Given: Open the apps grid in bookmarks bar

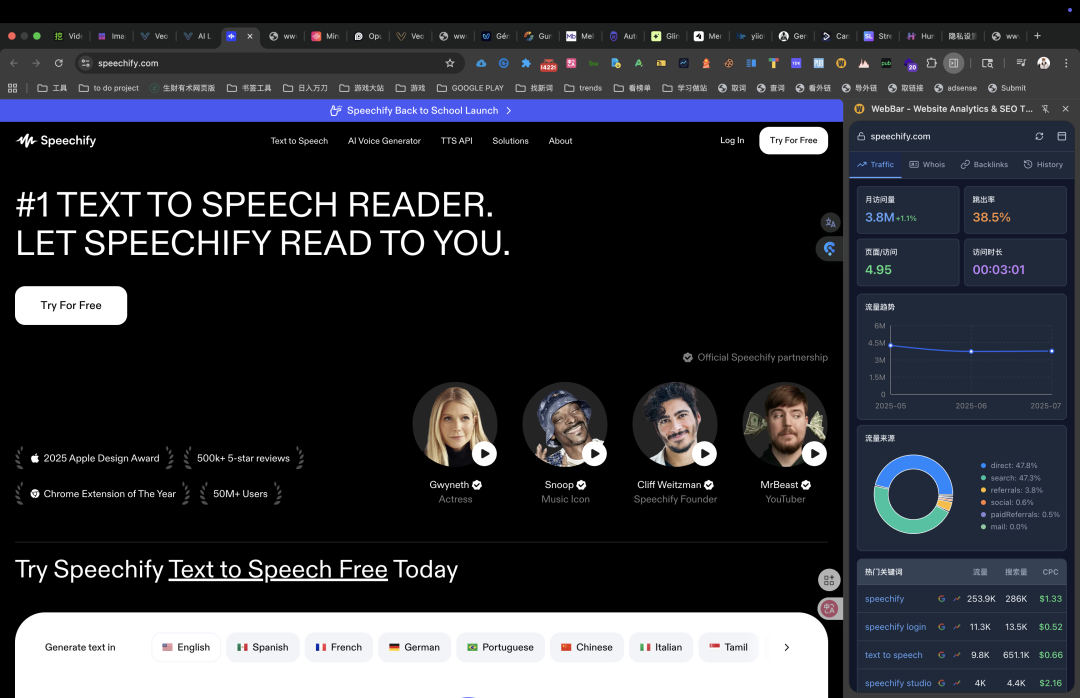Looking at the screenshot, I should point(12,88).
